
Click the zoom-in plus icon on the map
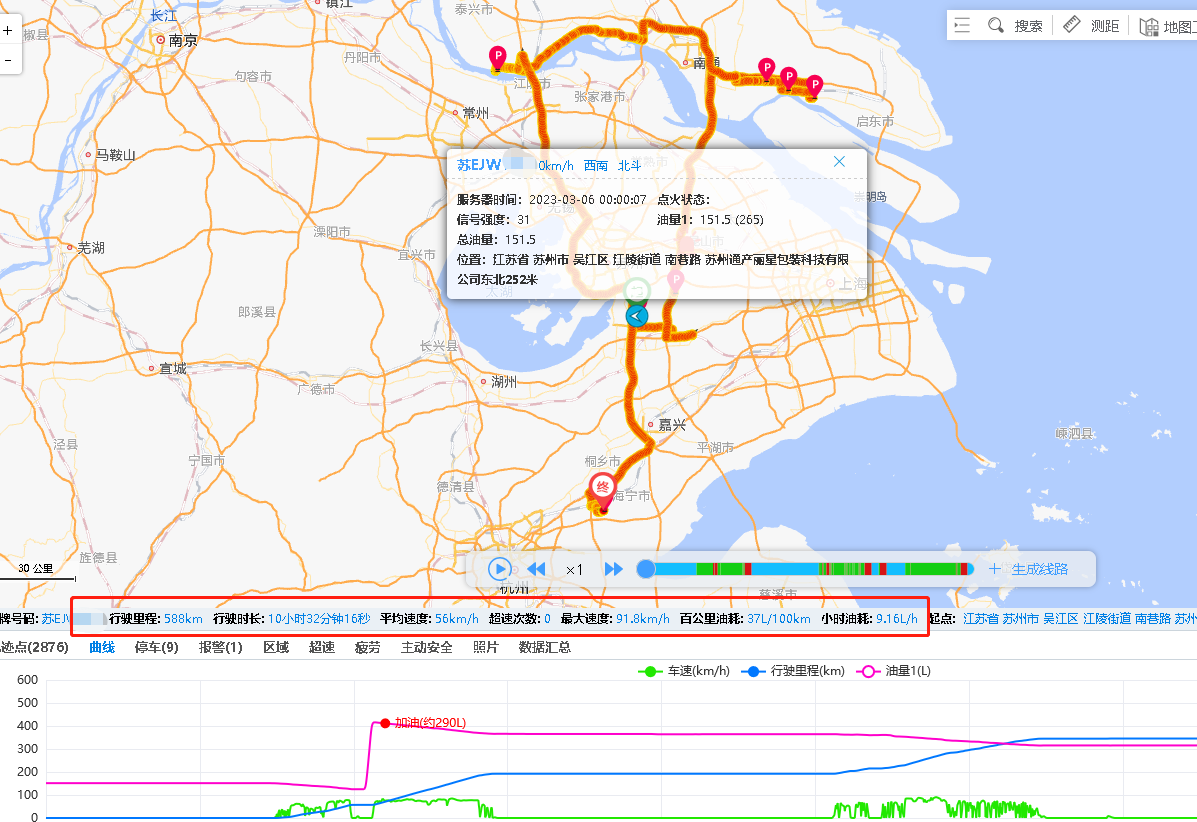coord(10,32)
